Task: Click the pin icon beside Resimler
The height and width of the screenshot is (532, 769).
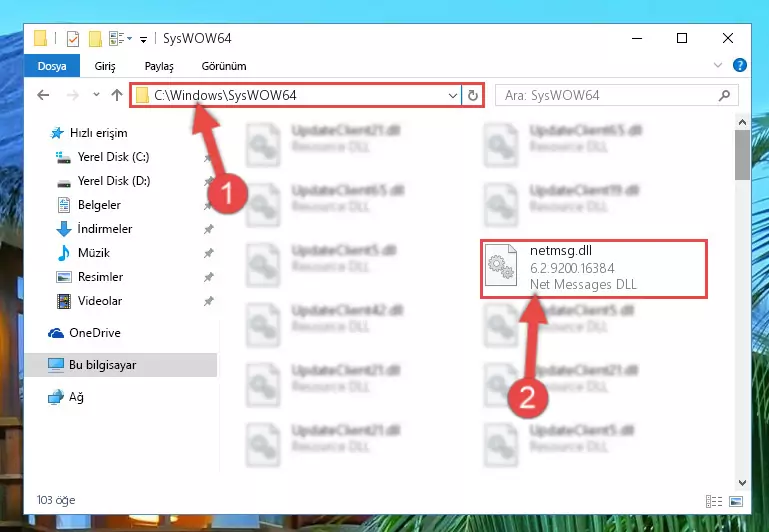Action: 208,277
